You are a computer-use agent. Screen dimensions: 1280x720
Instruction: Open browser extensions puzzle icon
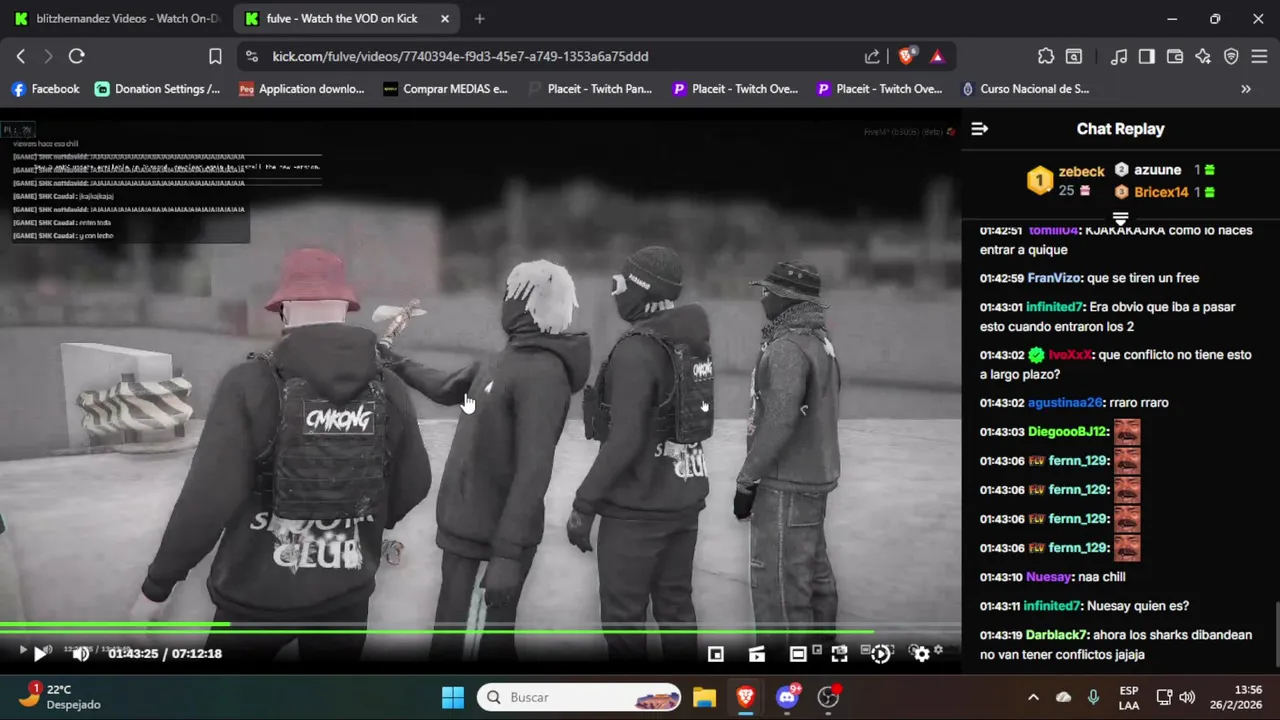(x=1046, y=57)
